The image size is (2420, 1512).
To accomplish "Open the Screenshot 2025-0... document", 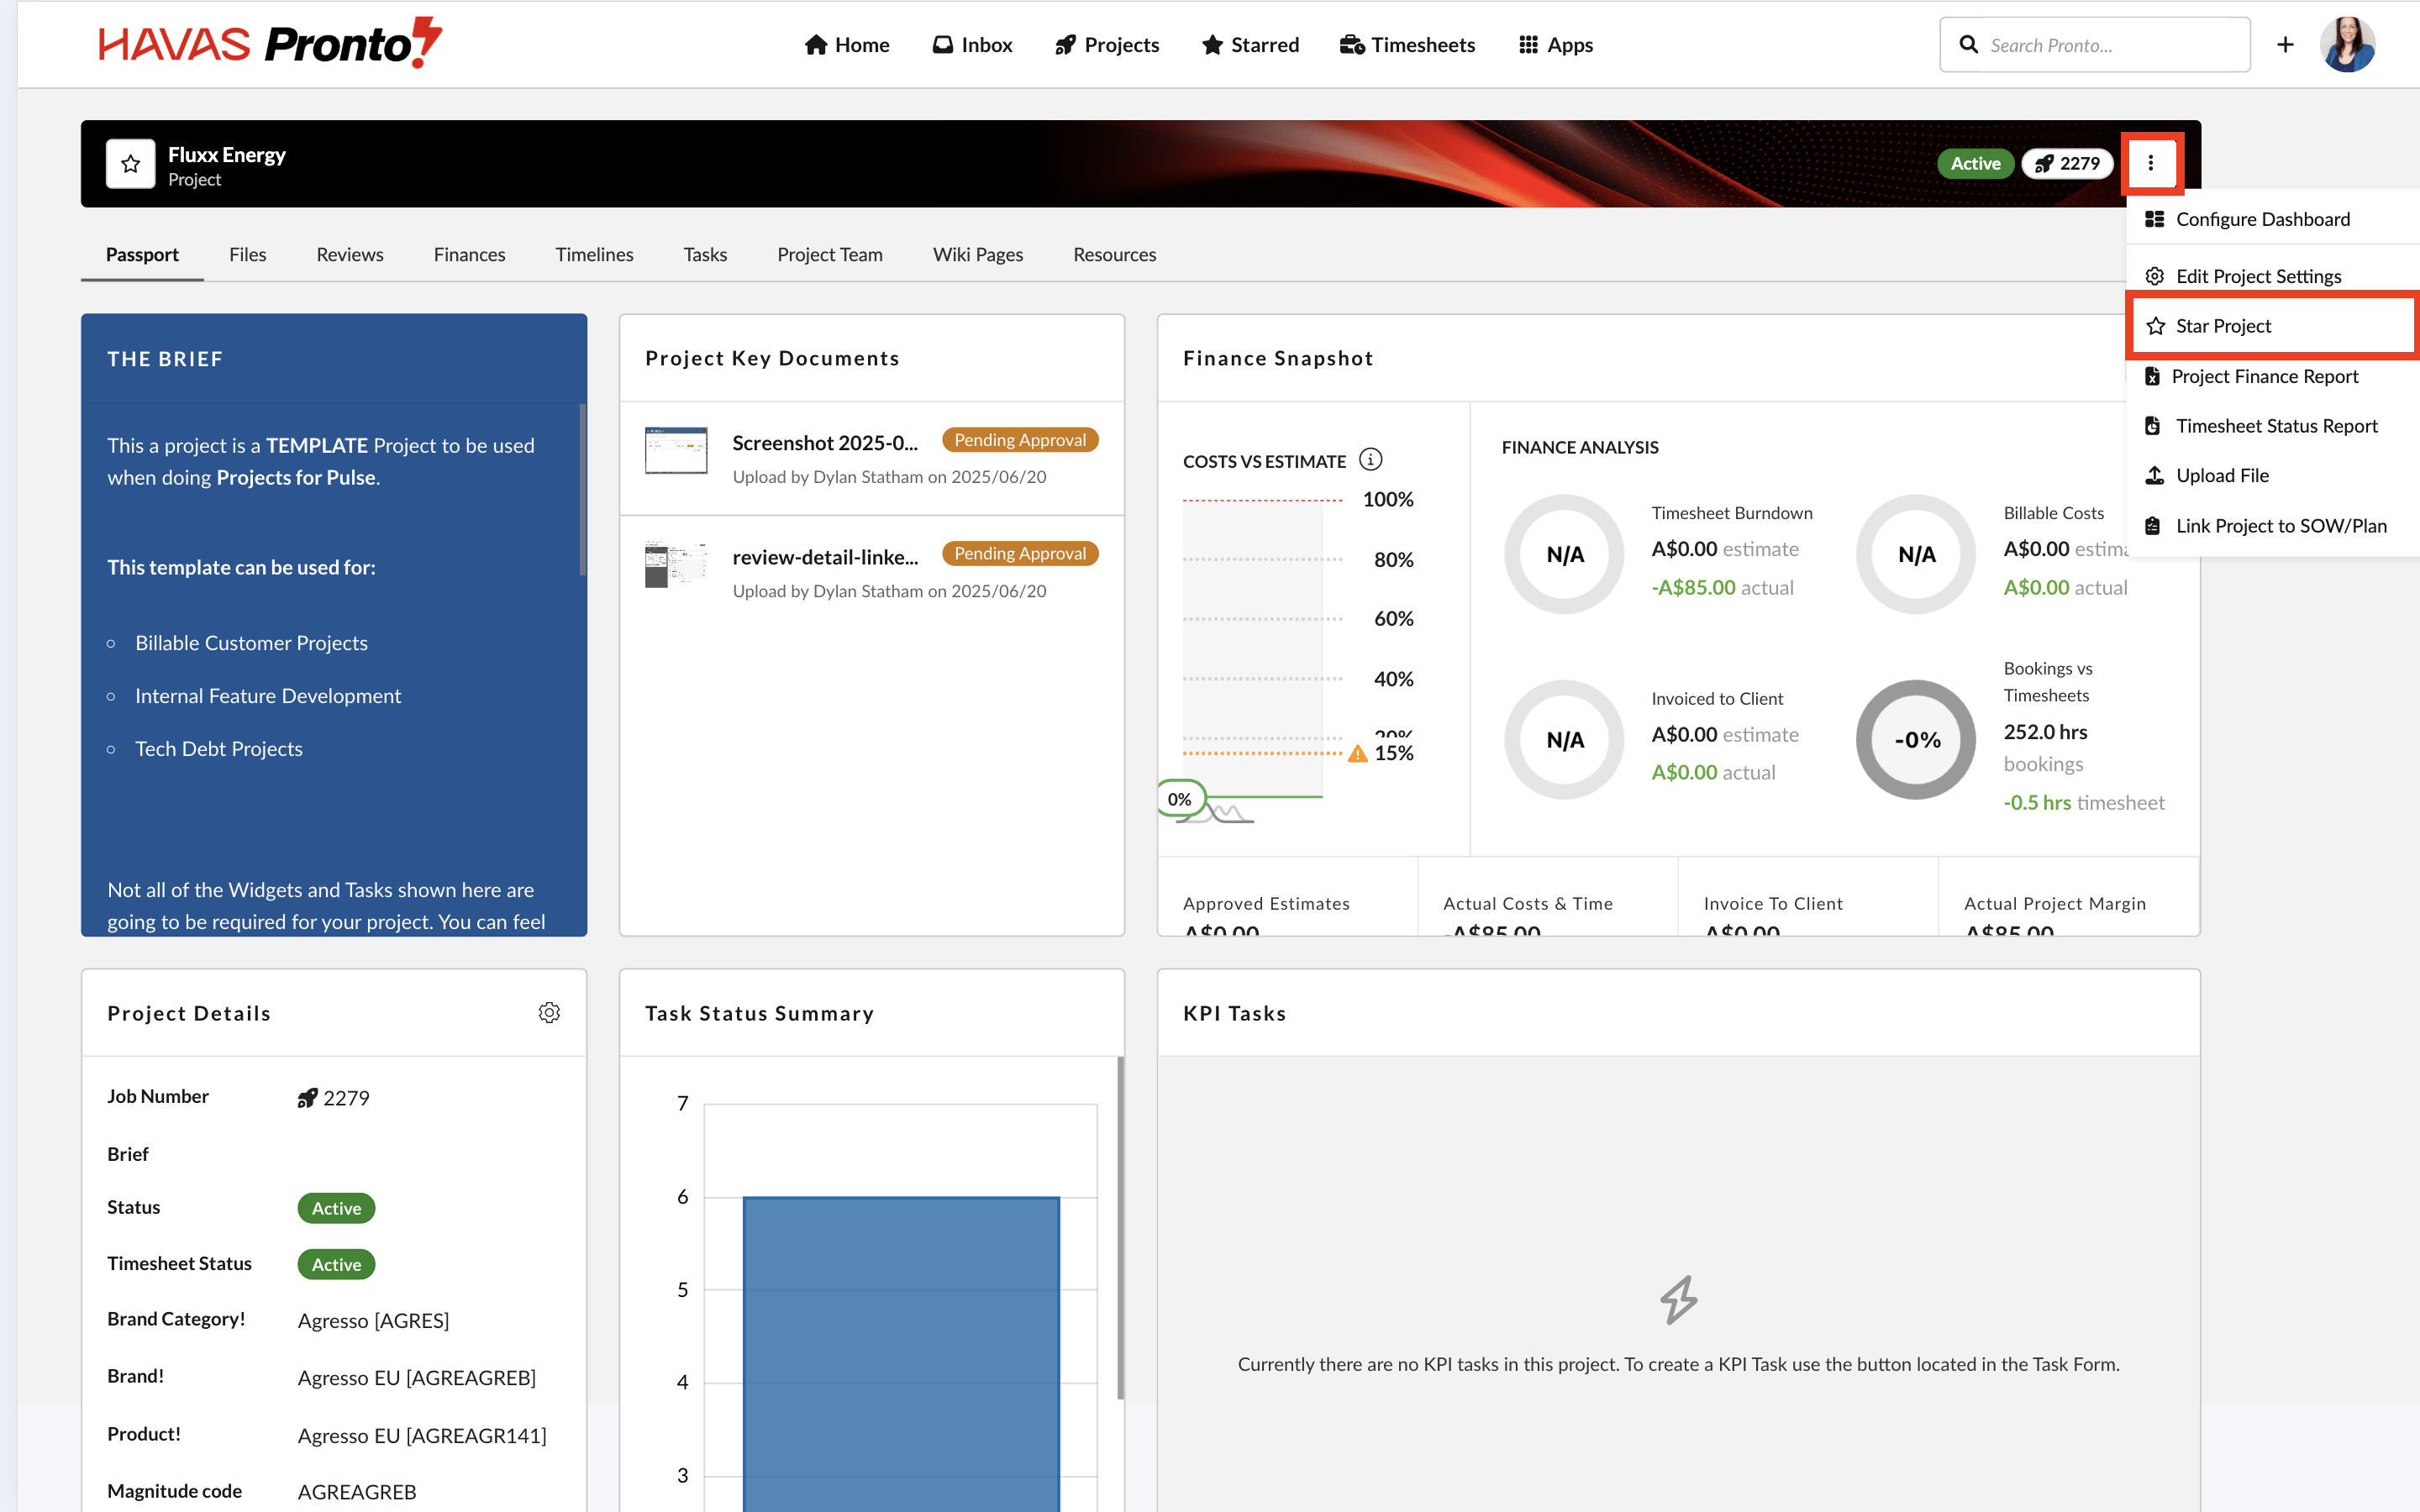I will 824,442.
